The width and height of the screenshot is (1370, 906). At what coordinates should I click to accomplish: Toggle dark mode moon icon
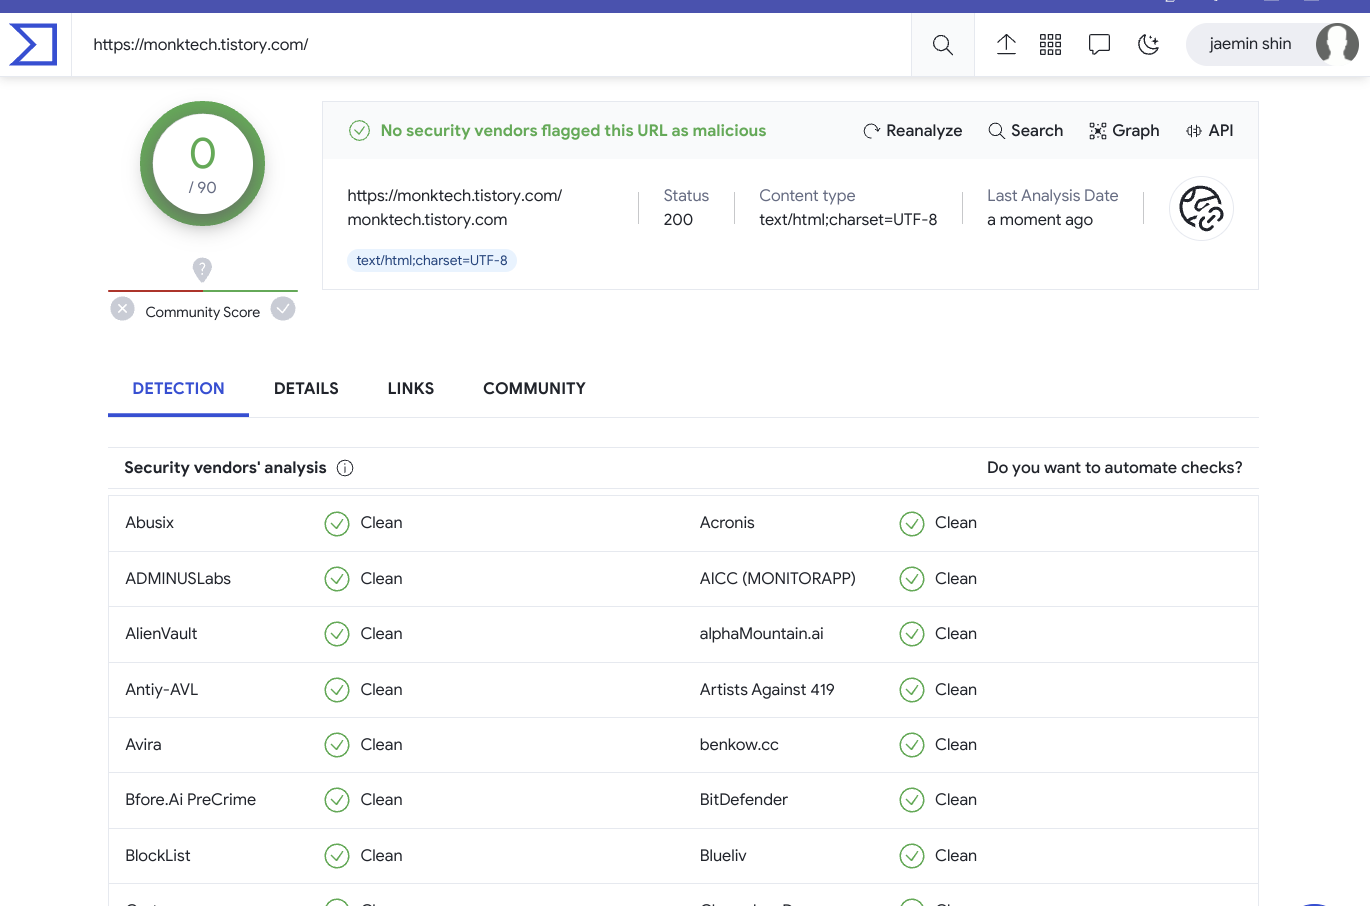(1148, 44)
